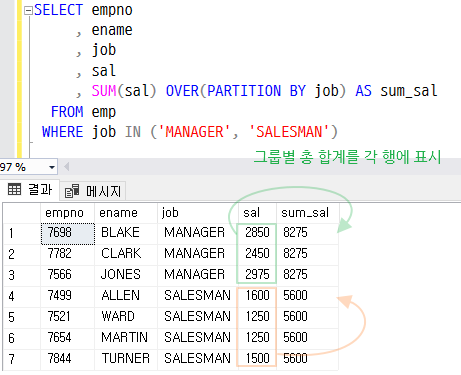
Task: Click the WARD ename cell
Action: 126,317
